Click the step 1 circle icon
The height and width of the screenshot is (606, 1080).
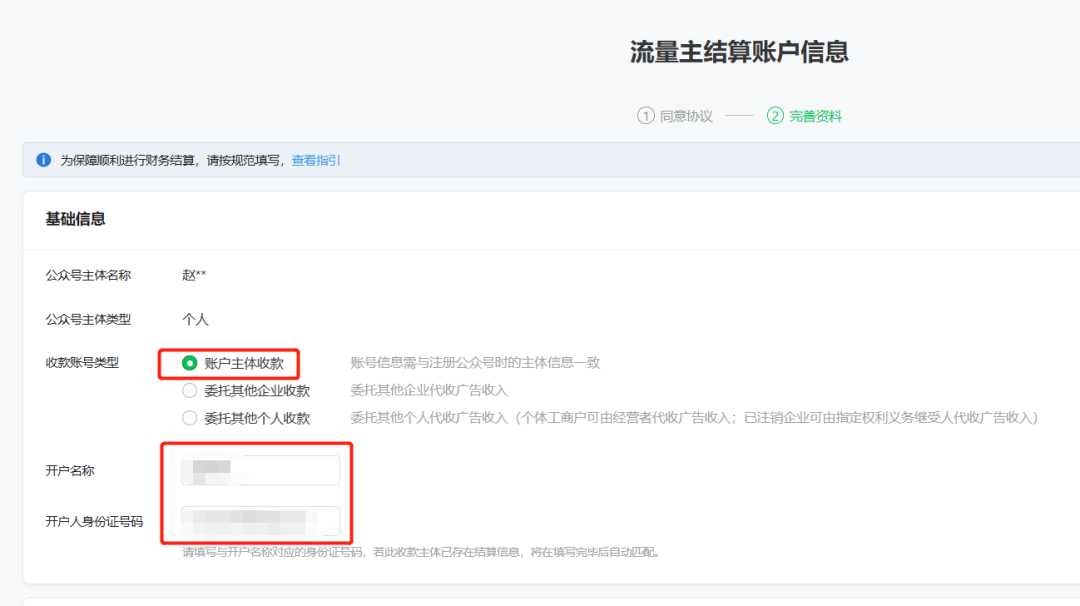(x=646, y=116)
